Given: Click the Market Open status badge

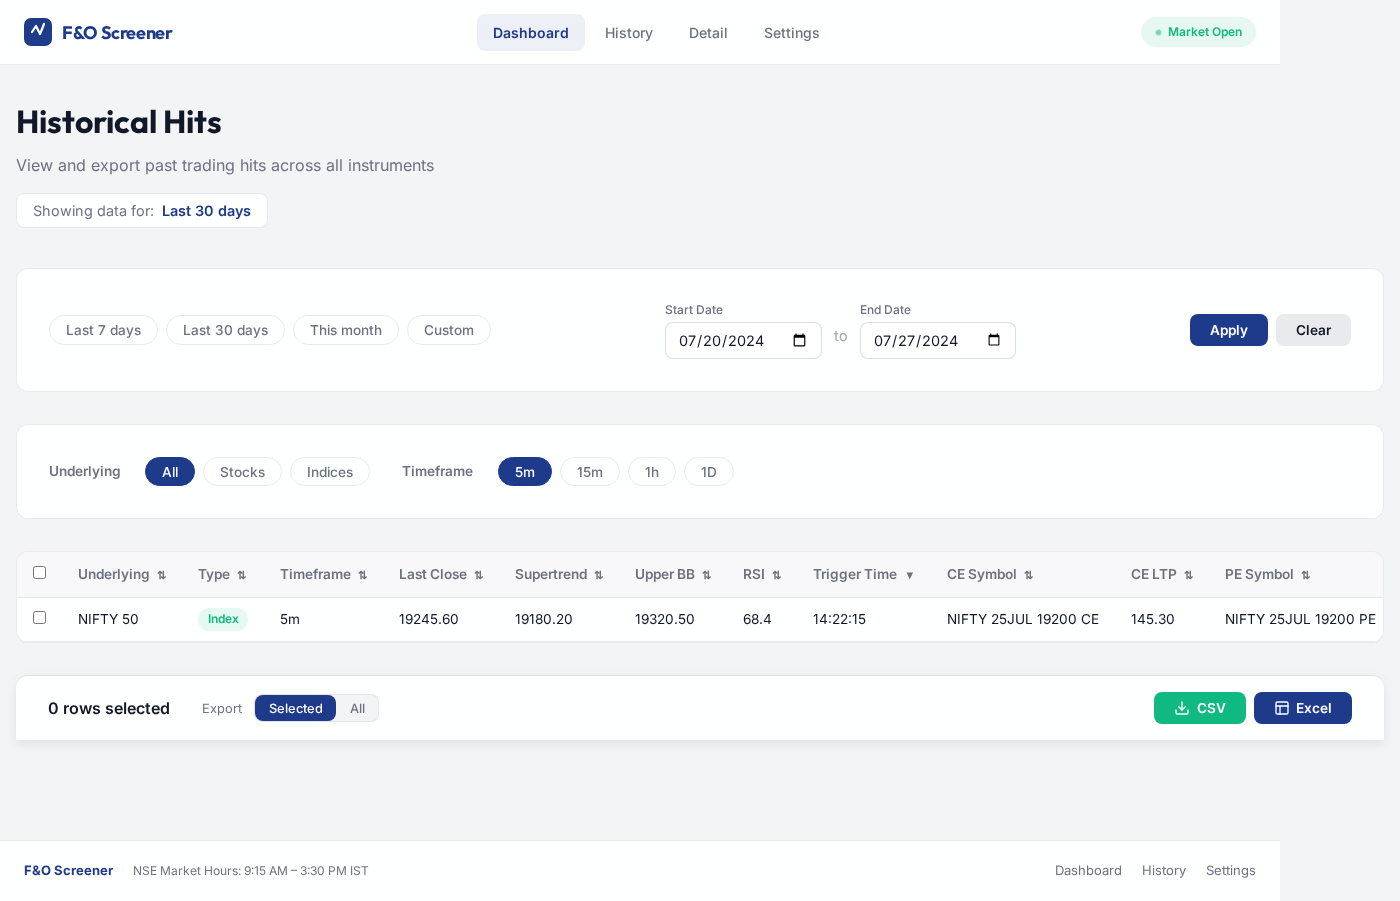Looking at the screenshot, I should (x=1198, y=32).
